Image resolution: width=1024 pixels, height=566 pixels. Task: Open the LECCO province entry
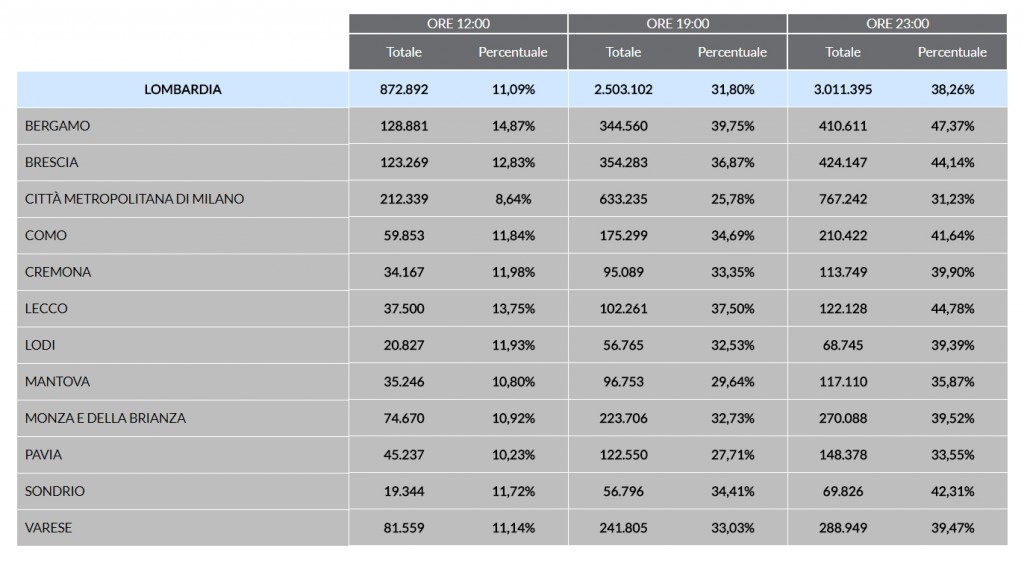(46, 308)
